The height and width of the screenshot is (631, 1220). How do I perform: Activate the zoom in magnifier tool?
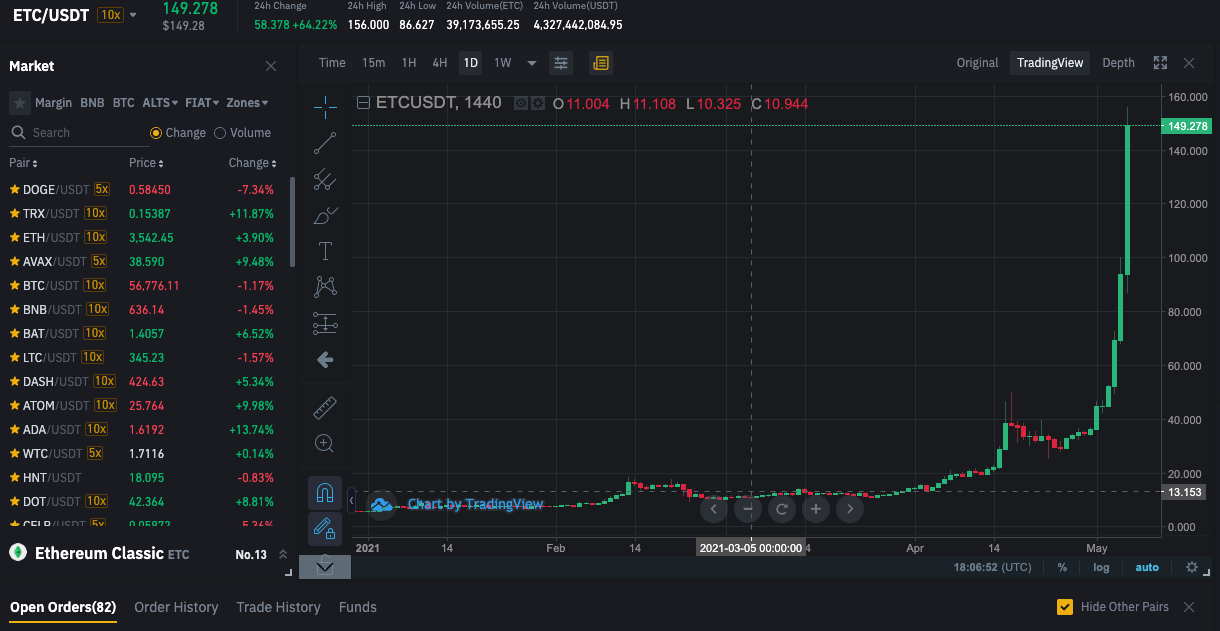[324, 443]
